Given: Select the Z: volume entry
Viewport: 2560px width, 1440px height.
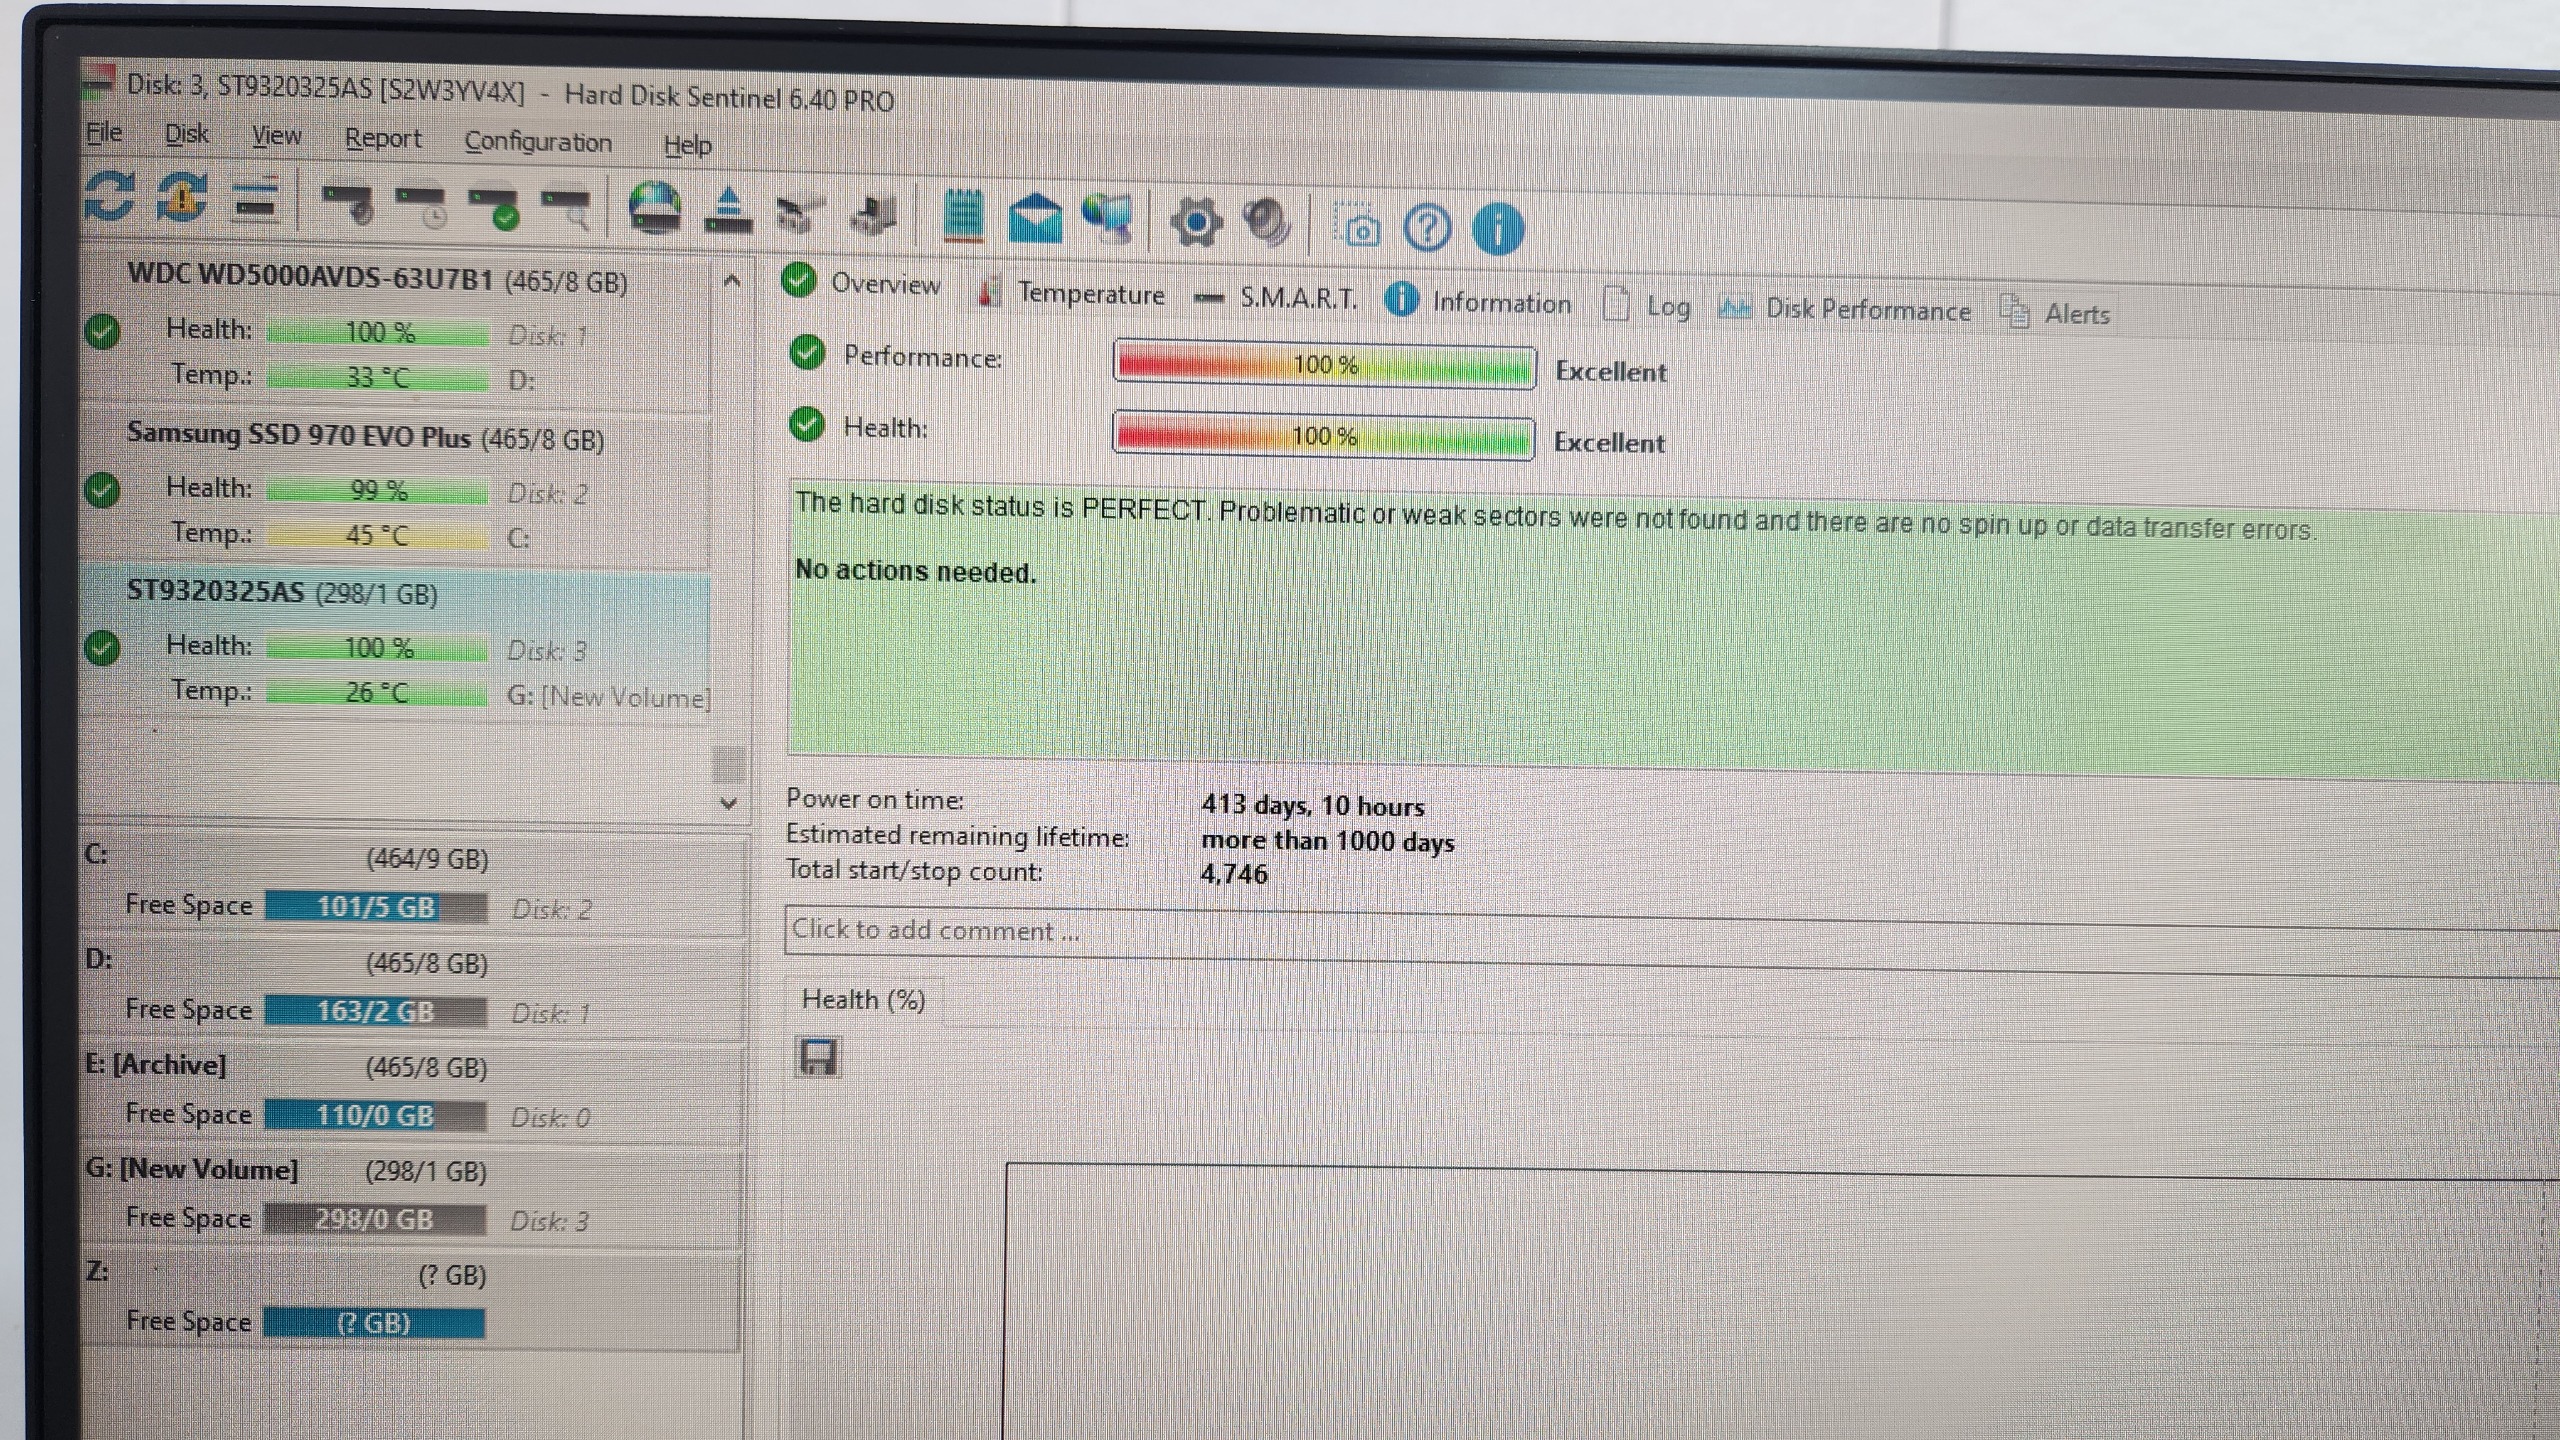Looking at the screenshot, I should click(x=412, y=1298).
